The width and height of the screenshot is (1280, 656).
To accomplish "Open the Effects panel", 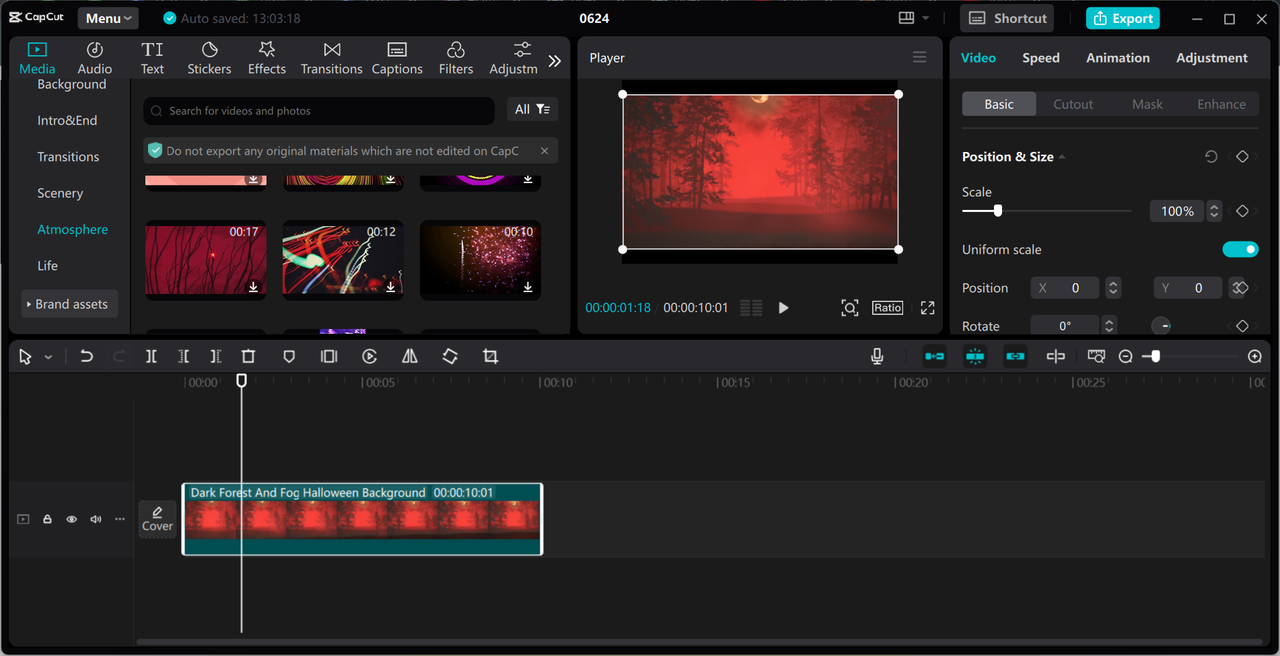I will pos(267,58).
